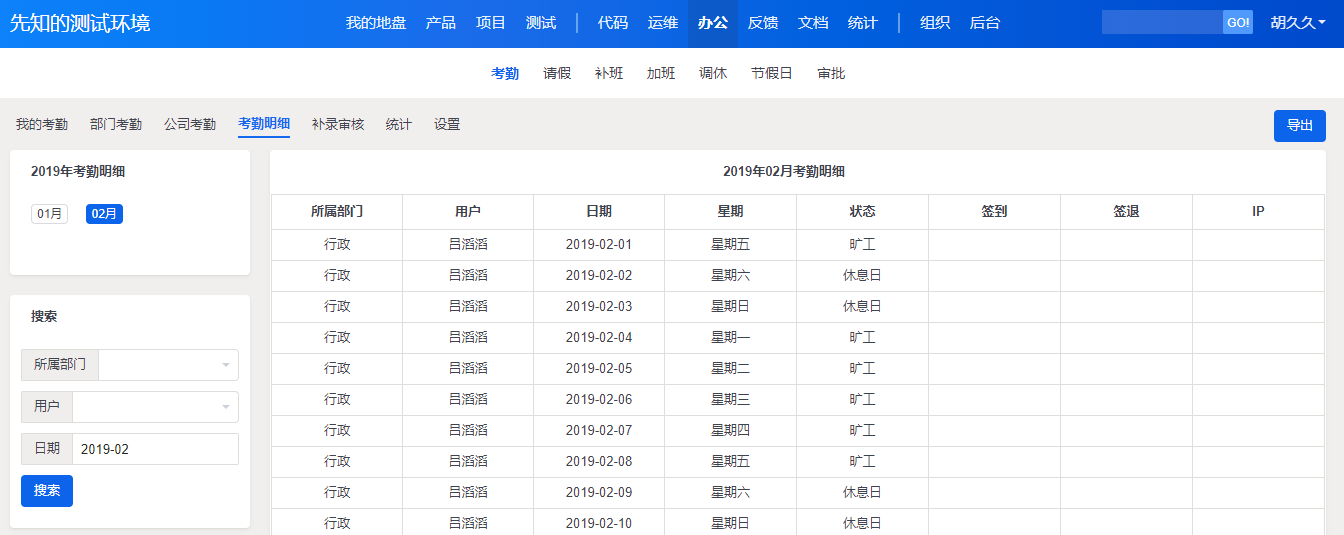This screenshot has height=535, width=1344.
Task: Switch to the 我的考勤 tab
Action: (42, 125)
